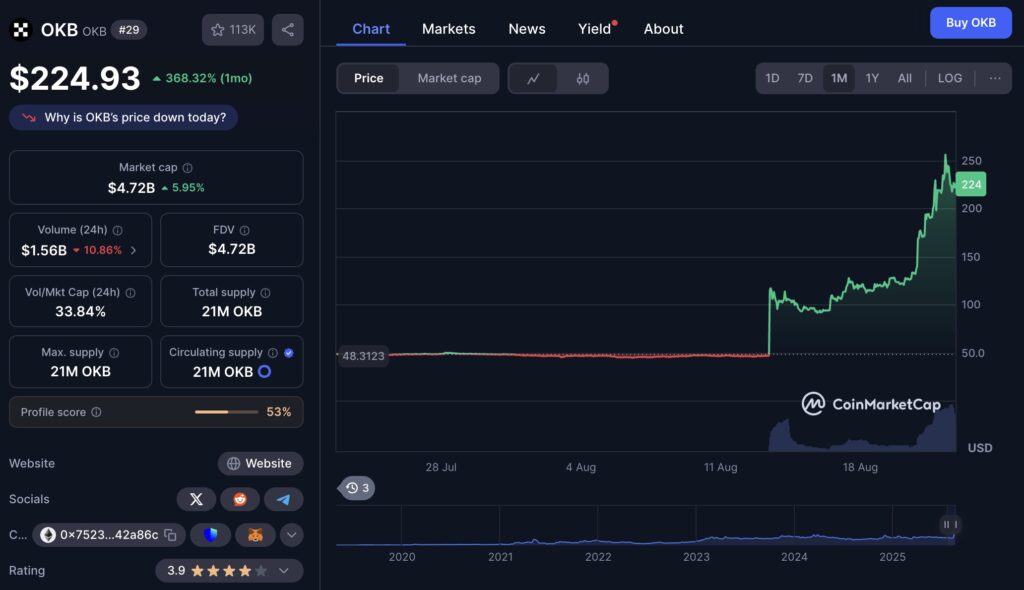The image size is (1024, 590).
Task: Expand the rating details chevron
Action: [284, 570]
